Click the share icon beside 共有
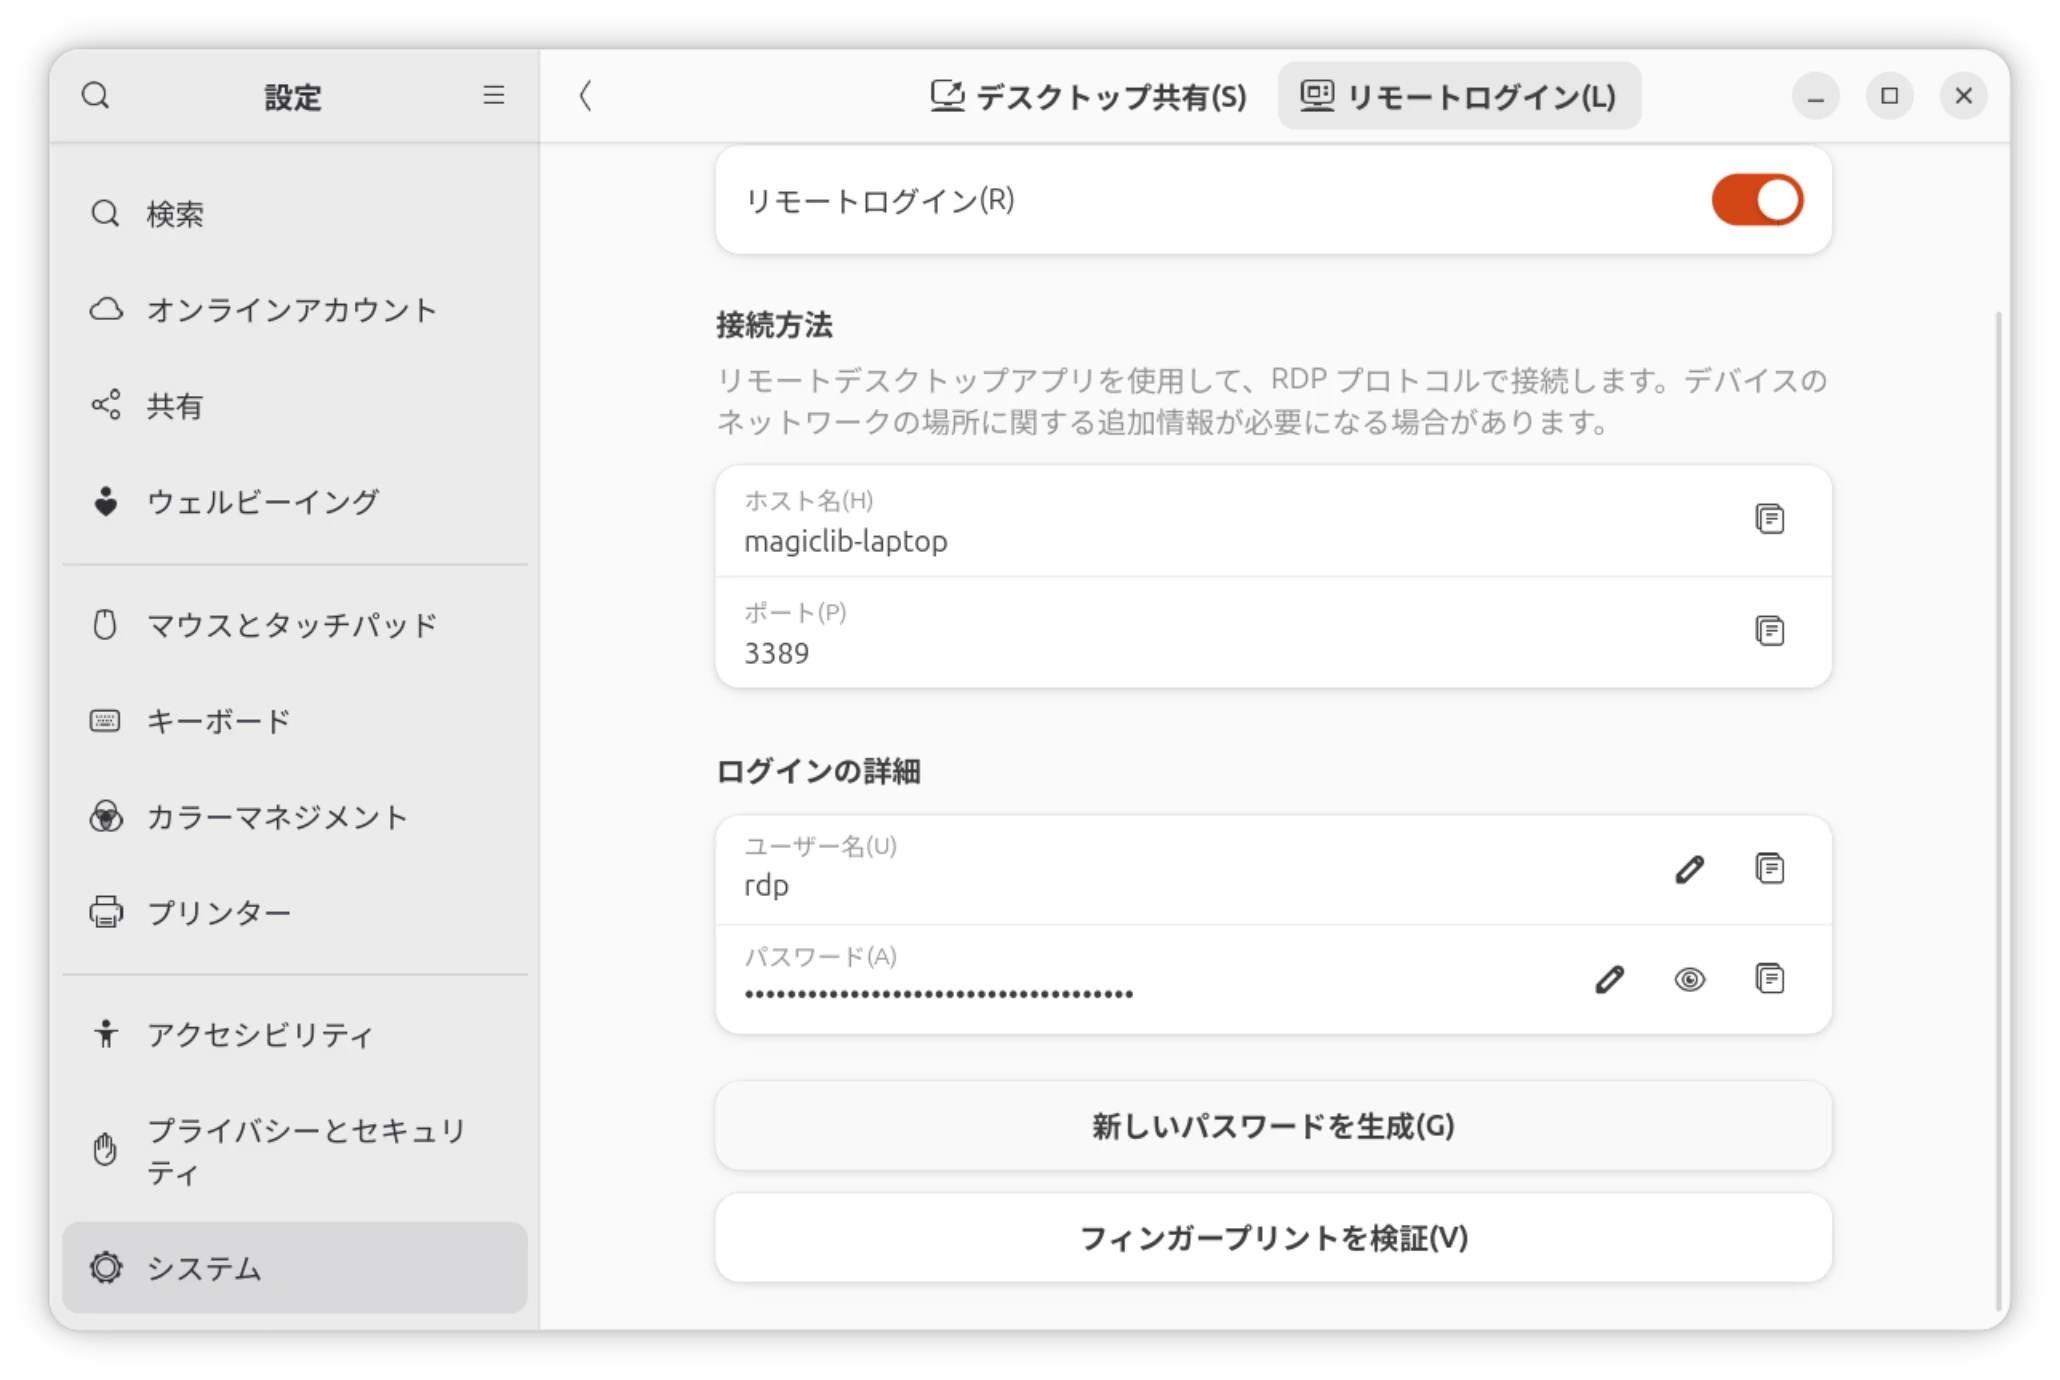The height and width of the screenshot is (1380, 2060). pyautogui.click(x=106, y=405)
